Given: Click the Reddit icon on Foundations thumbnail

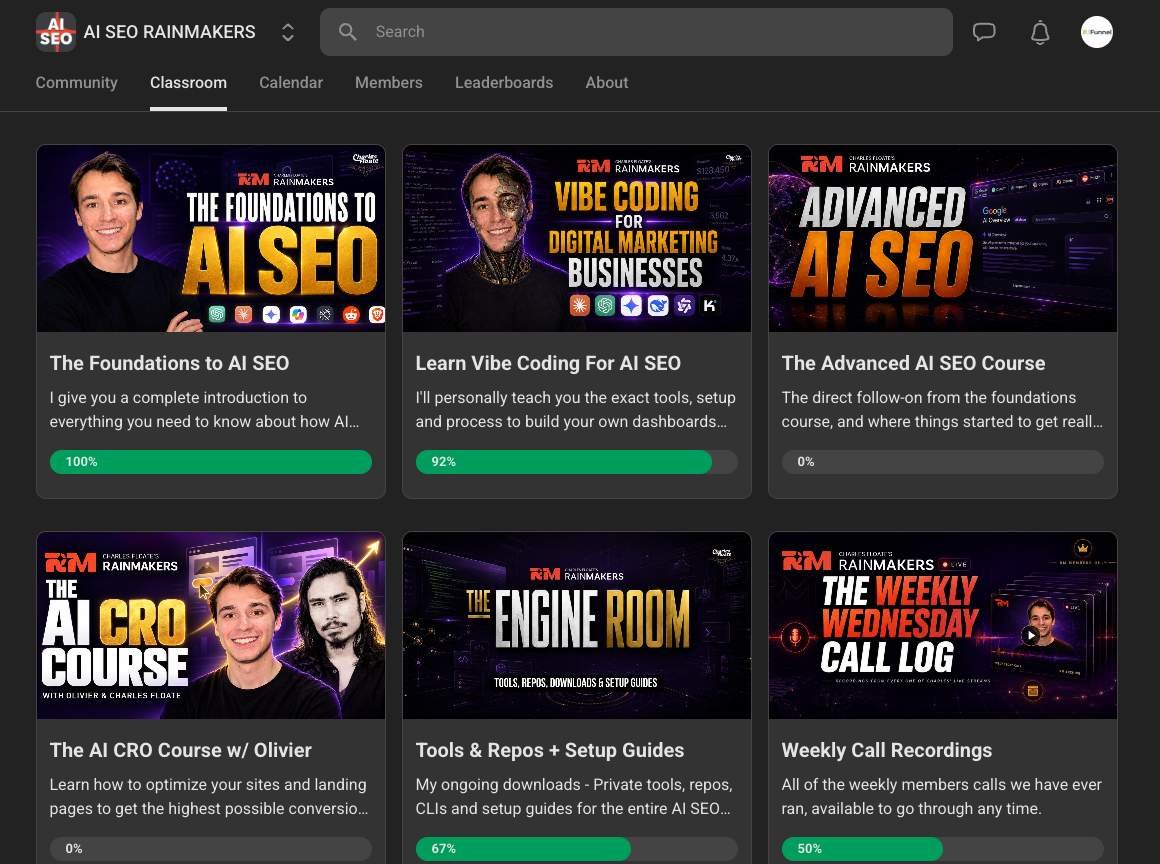Looking at the screenshot, I should coord(351,314).
